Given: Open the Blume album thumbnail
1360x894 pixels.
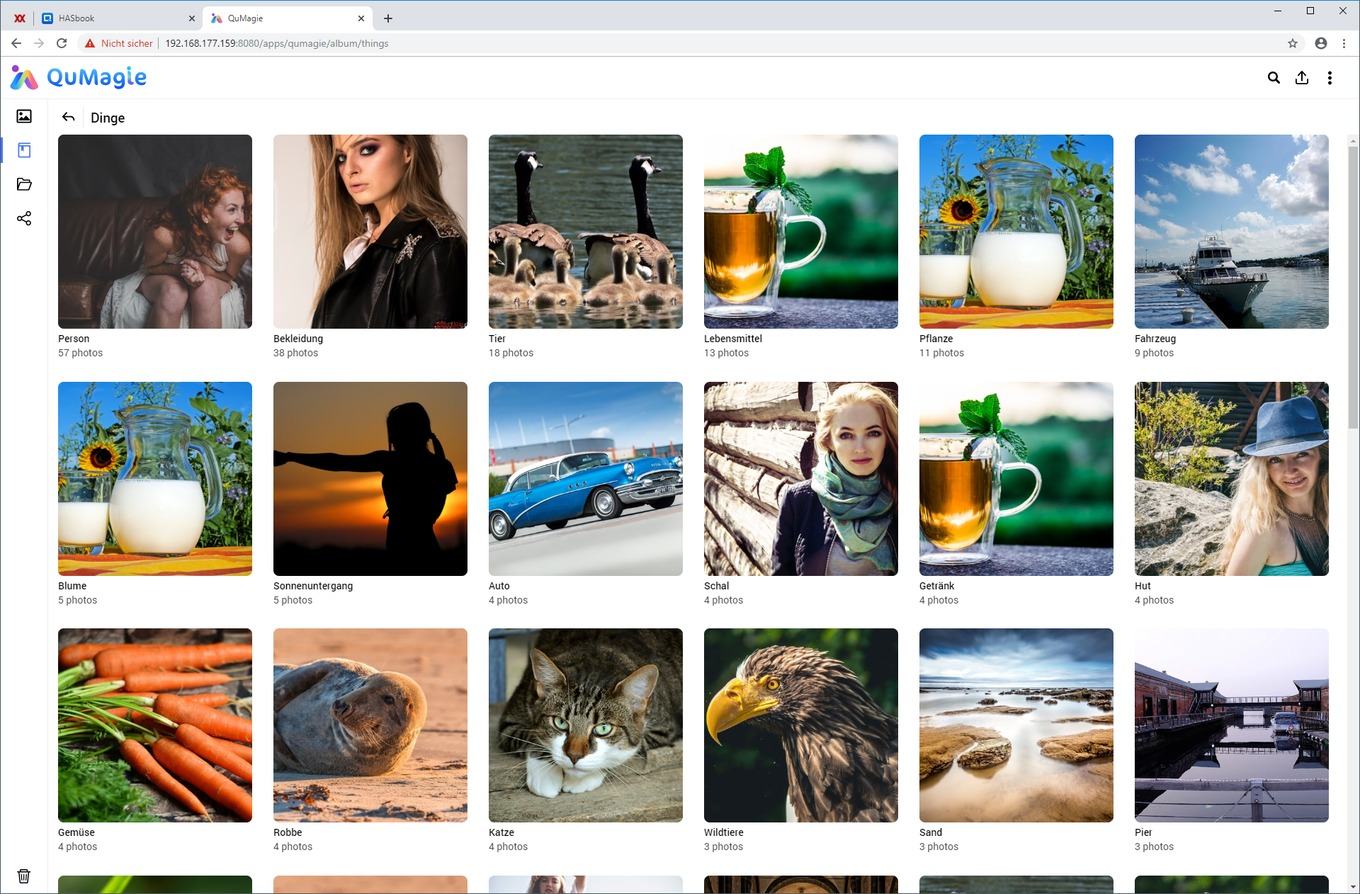Looking at the screenshot, I should pyautogui.click(x=155, y=478).
